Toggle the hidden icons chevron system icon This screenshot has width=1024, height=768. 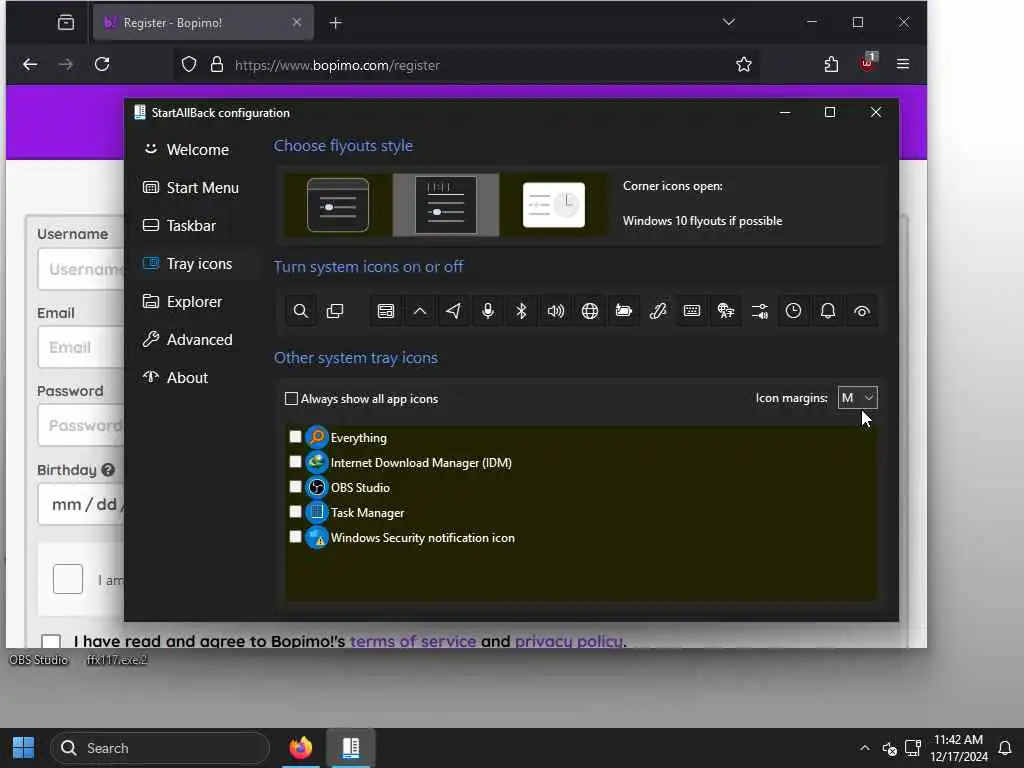[420, 312]
